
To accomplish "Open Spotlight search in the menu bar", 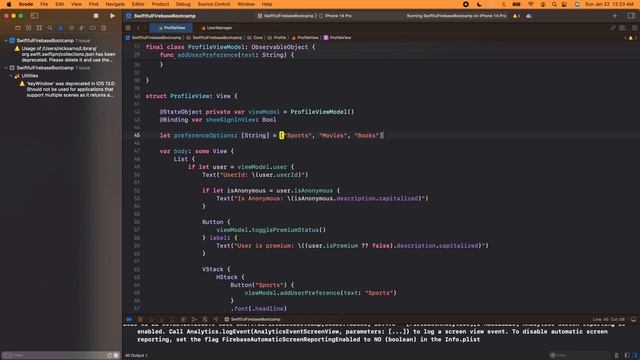I will pyautogui.click(x=554, y=4).
